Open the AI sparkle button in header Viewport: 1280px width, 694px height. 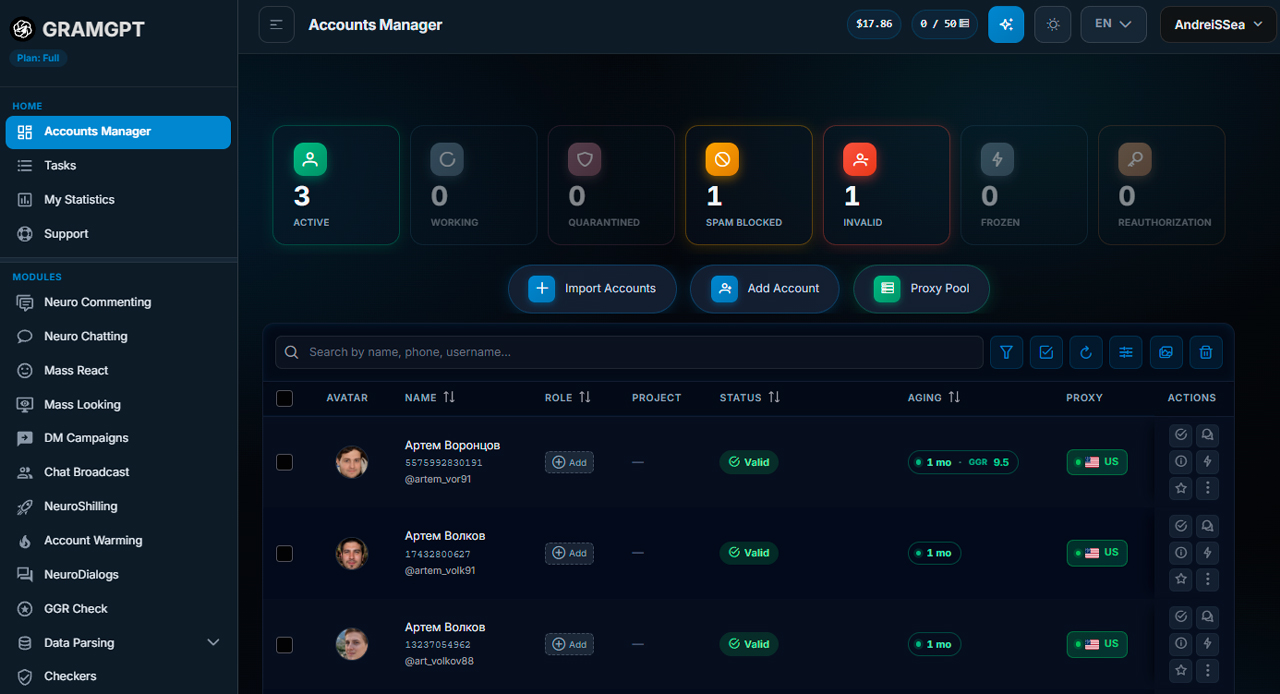point(1006,24)
